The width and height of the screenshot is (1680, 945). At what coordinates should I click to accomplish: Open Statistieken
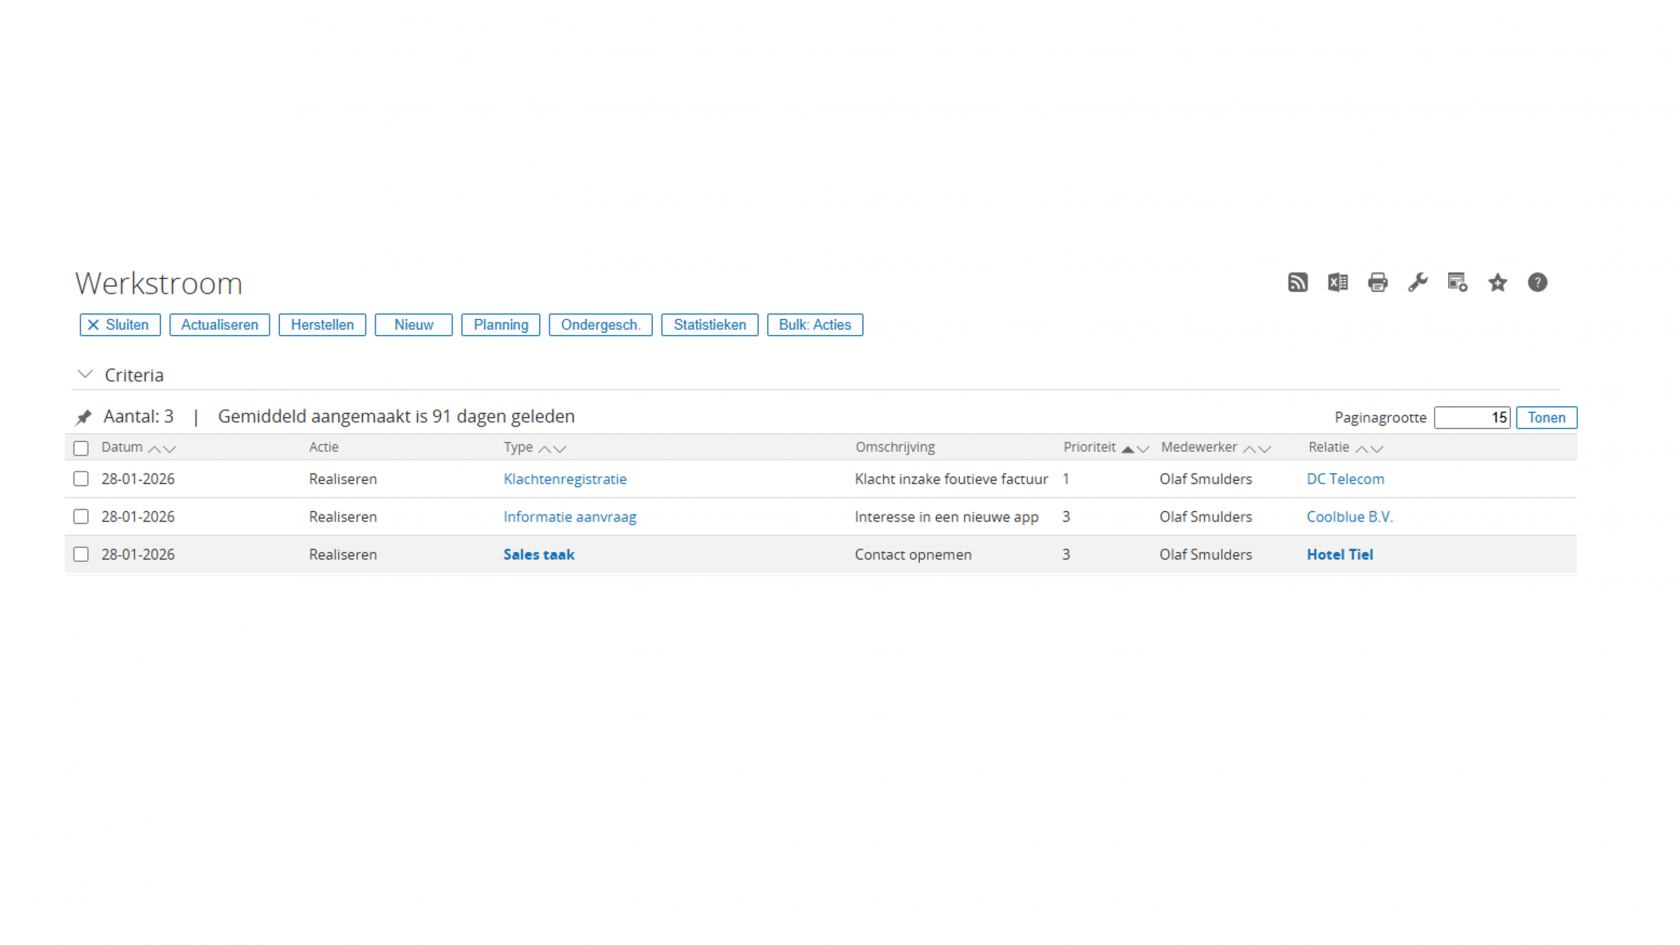[x=709, y=325]
